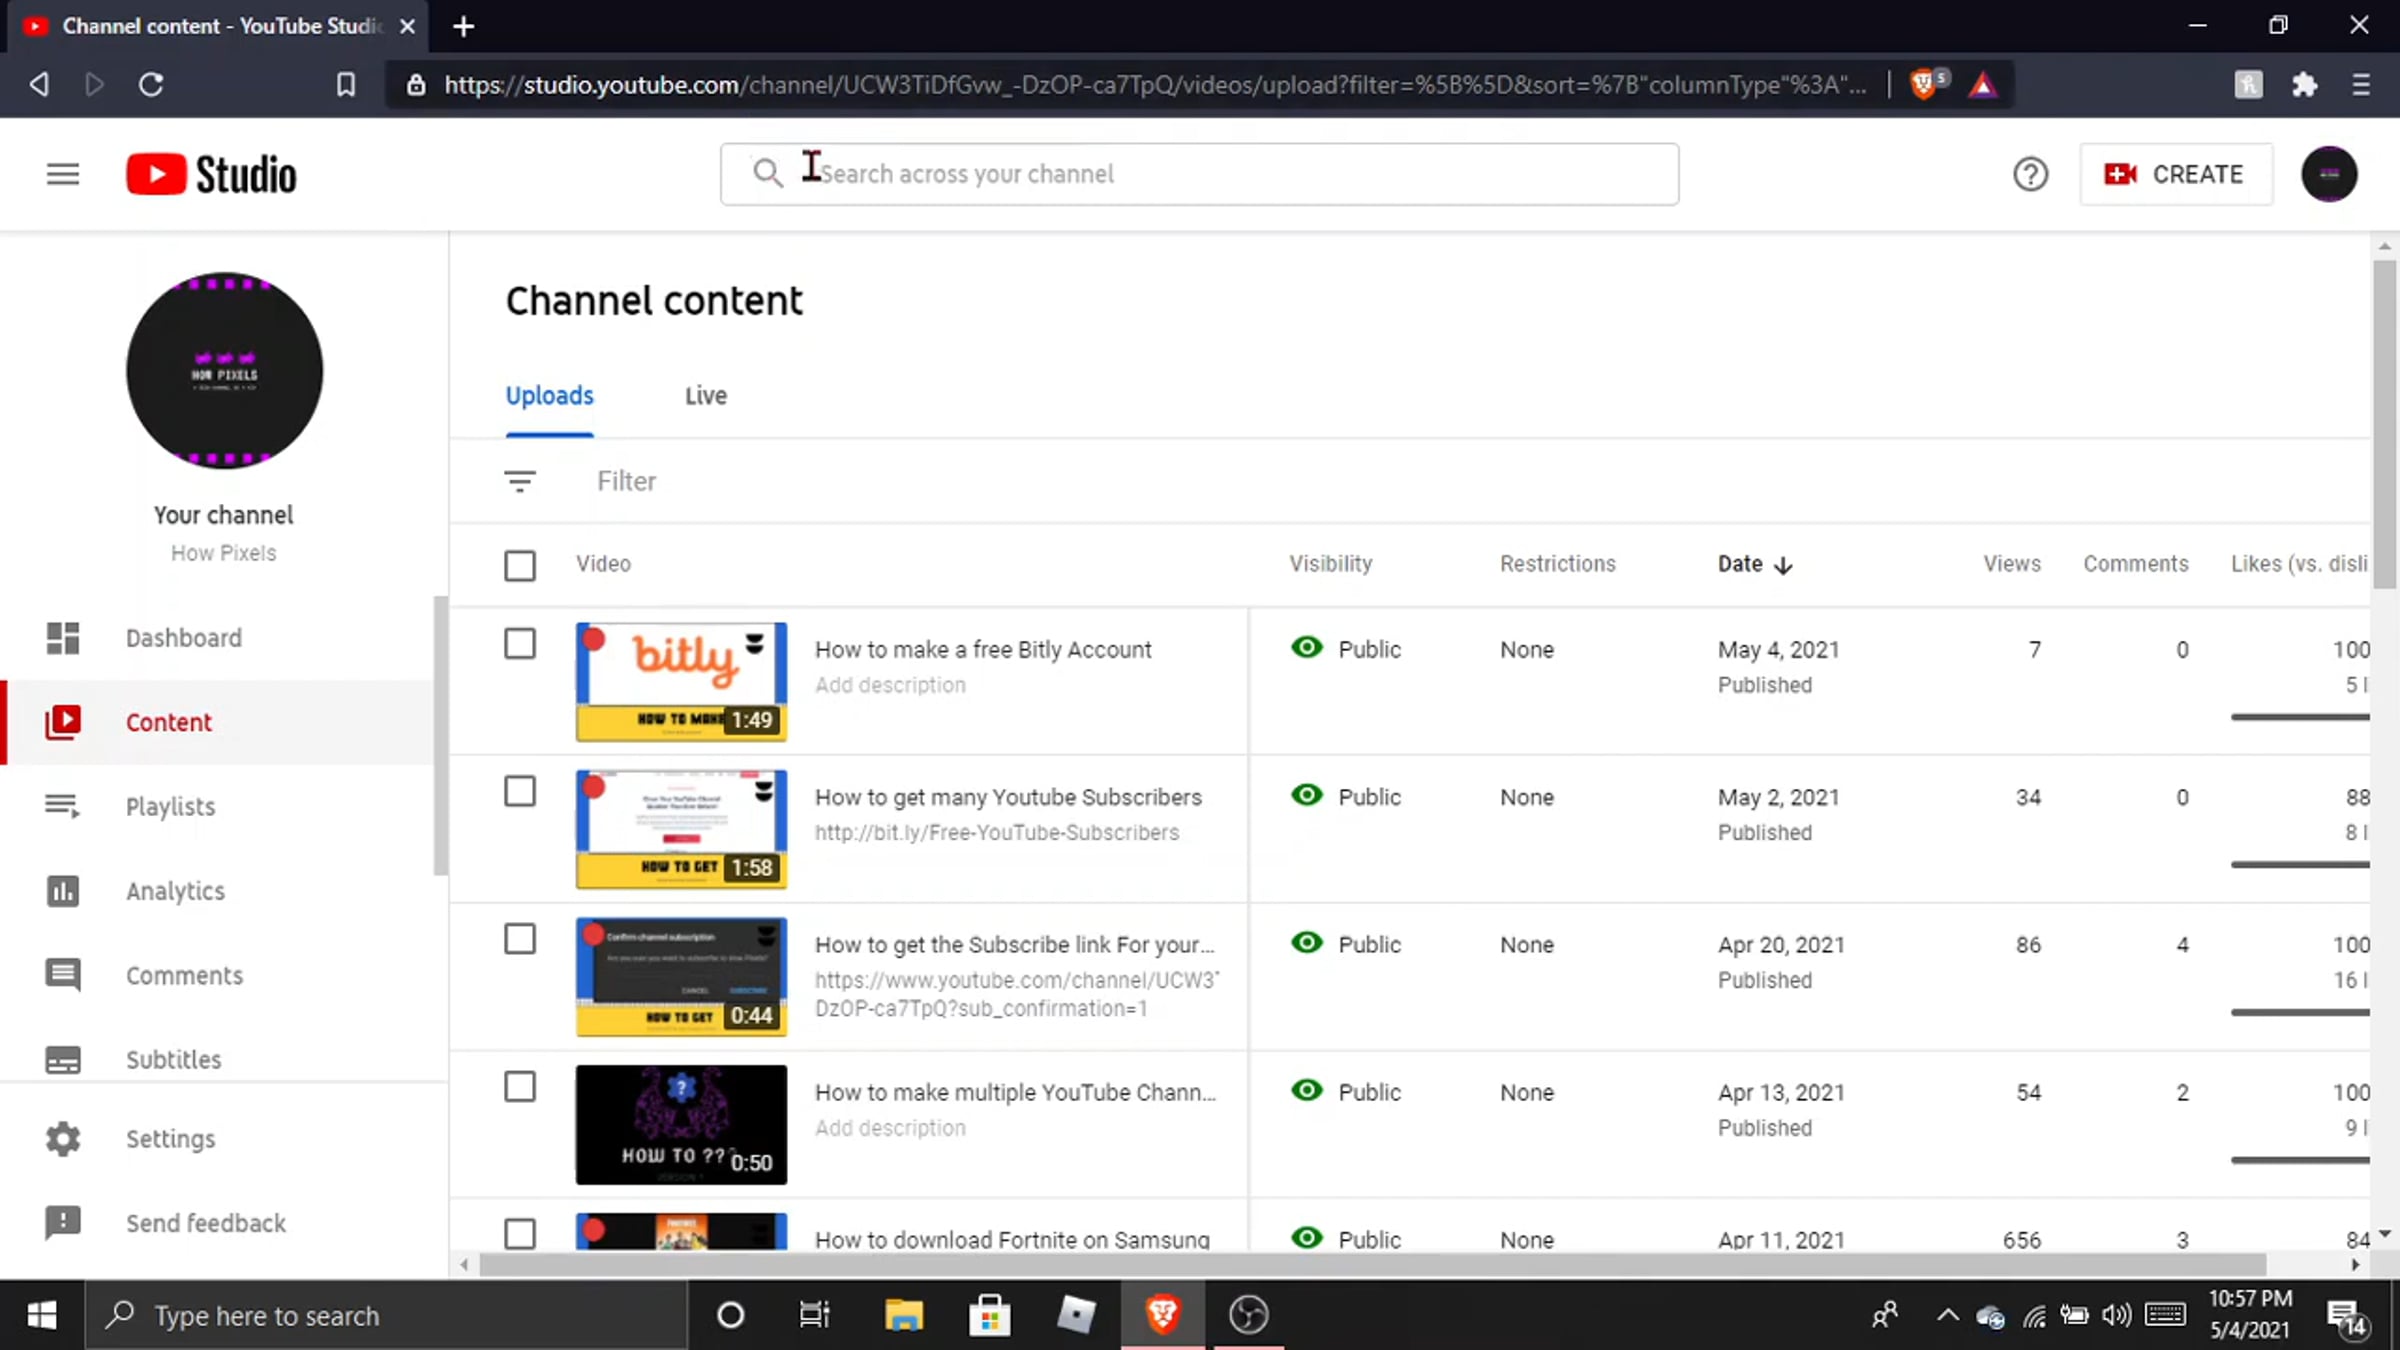This screenshot has height=1350, width=2400.
Task: Check the select-all videos checkbox
Action: (x=519, y=565)
